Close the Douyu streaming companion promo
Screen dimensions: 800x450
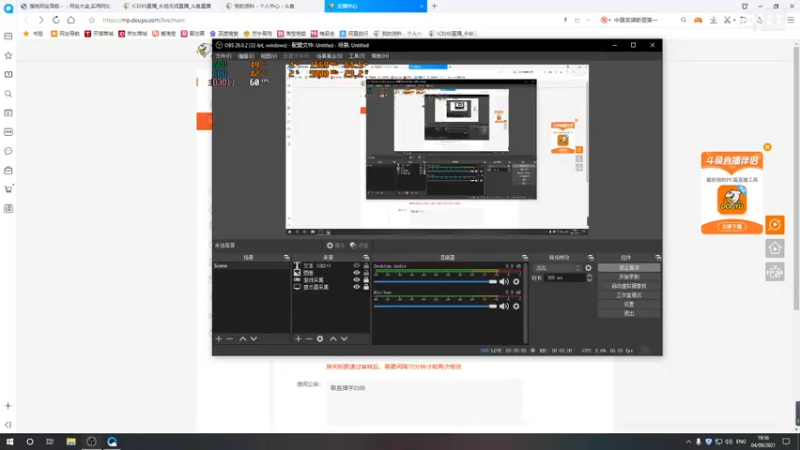(x=767, y=147)
